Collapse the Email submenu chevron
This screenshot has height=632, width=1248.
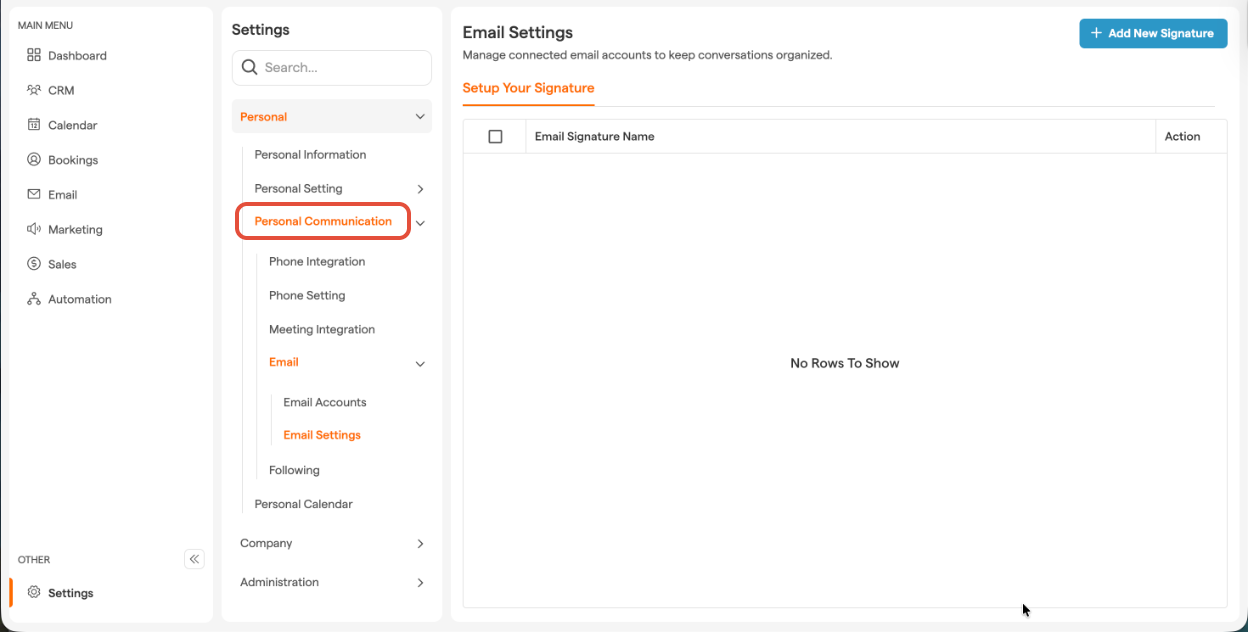click(x=420, y=364)
